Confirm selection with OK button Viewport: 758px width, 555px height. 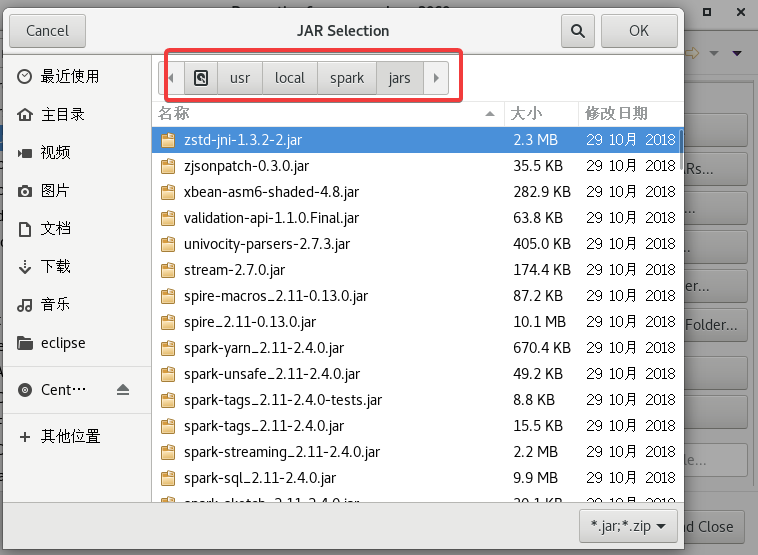(x=639, y=31)
